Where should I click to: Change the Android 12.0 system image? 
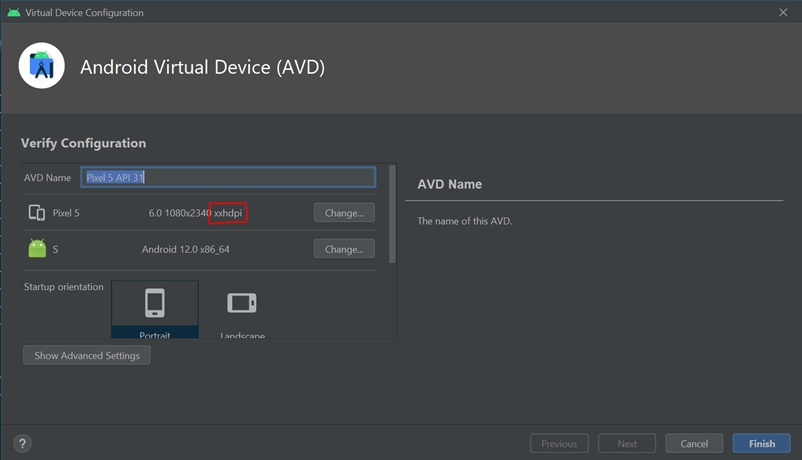344,249
